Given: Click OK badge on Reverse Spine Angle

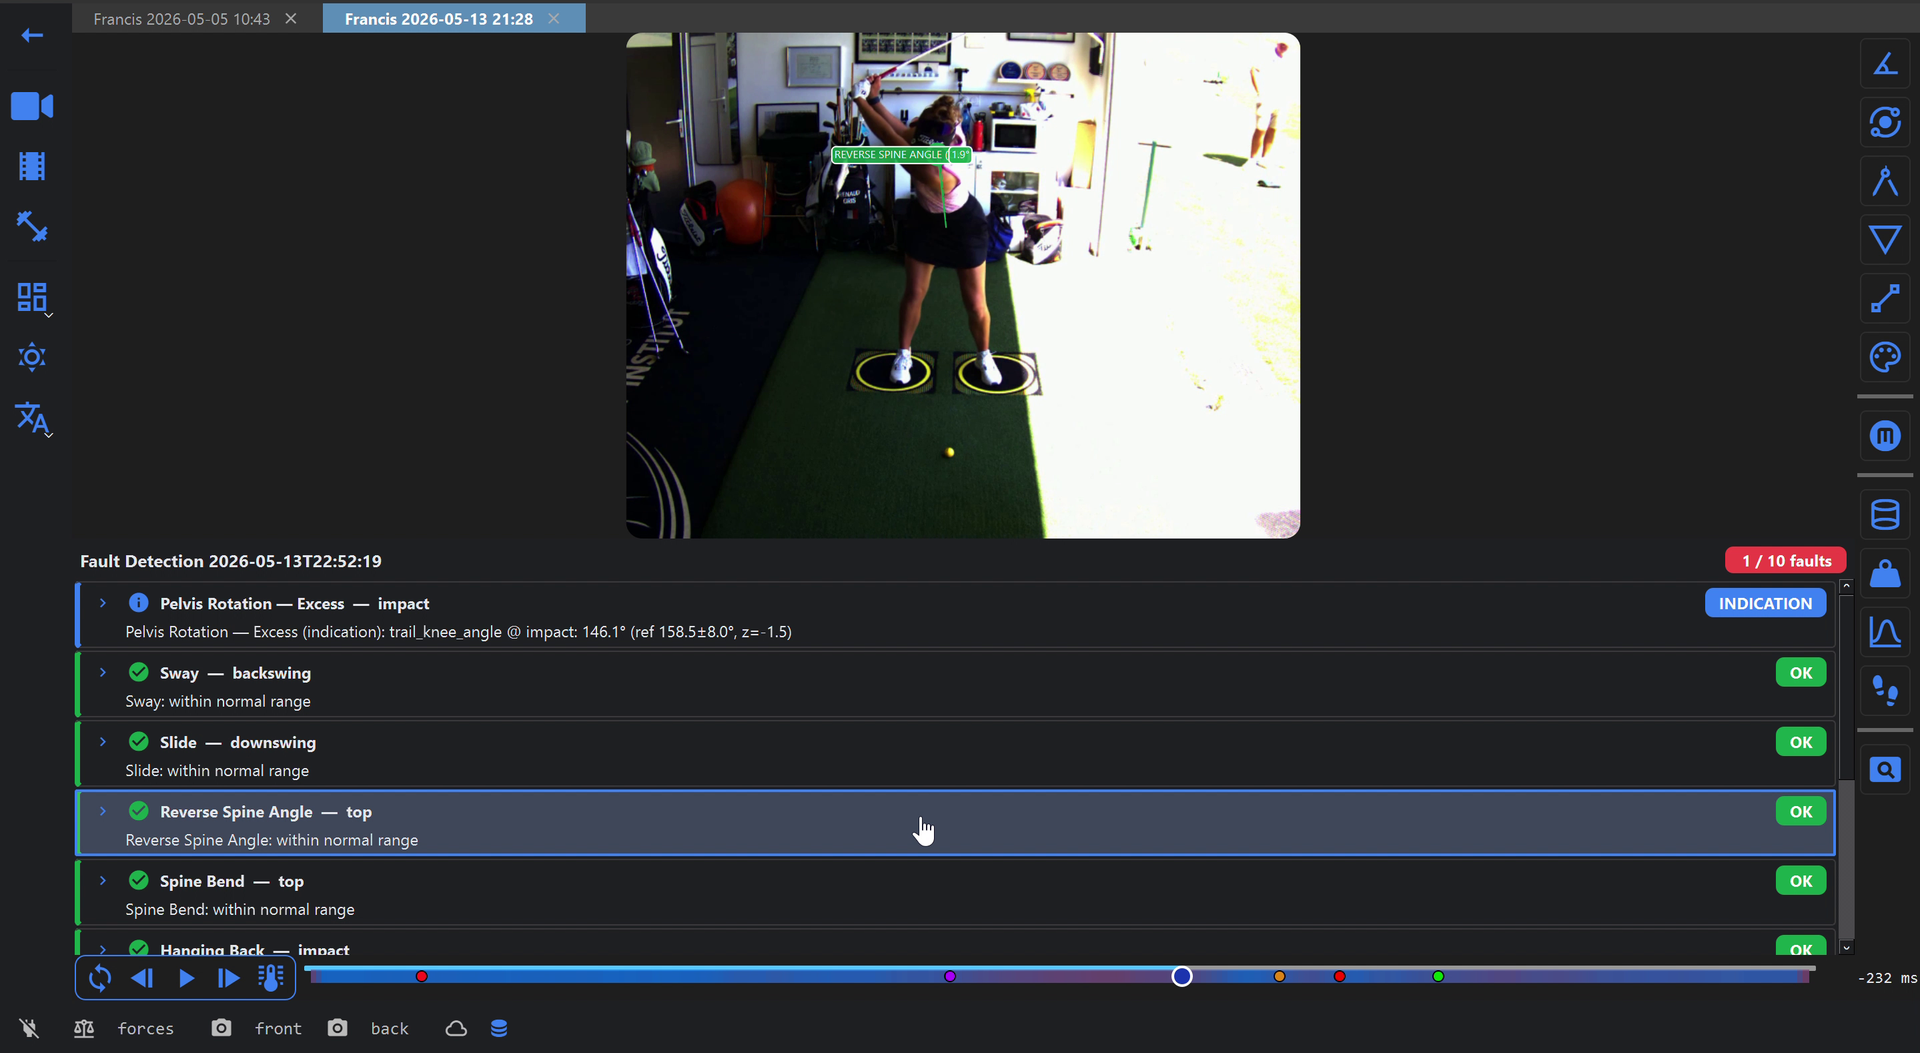Looking at the screenshot, I should pos(1801,811).
